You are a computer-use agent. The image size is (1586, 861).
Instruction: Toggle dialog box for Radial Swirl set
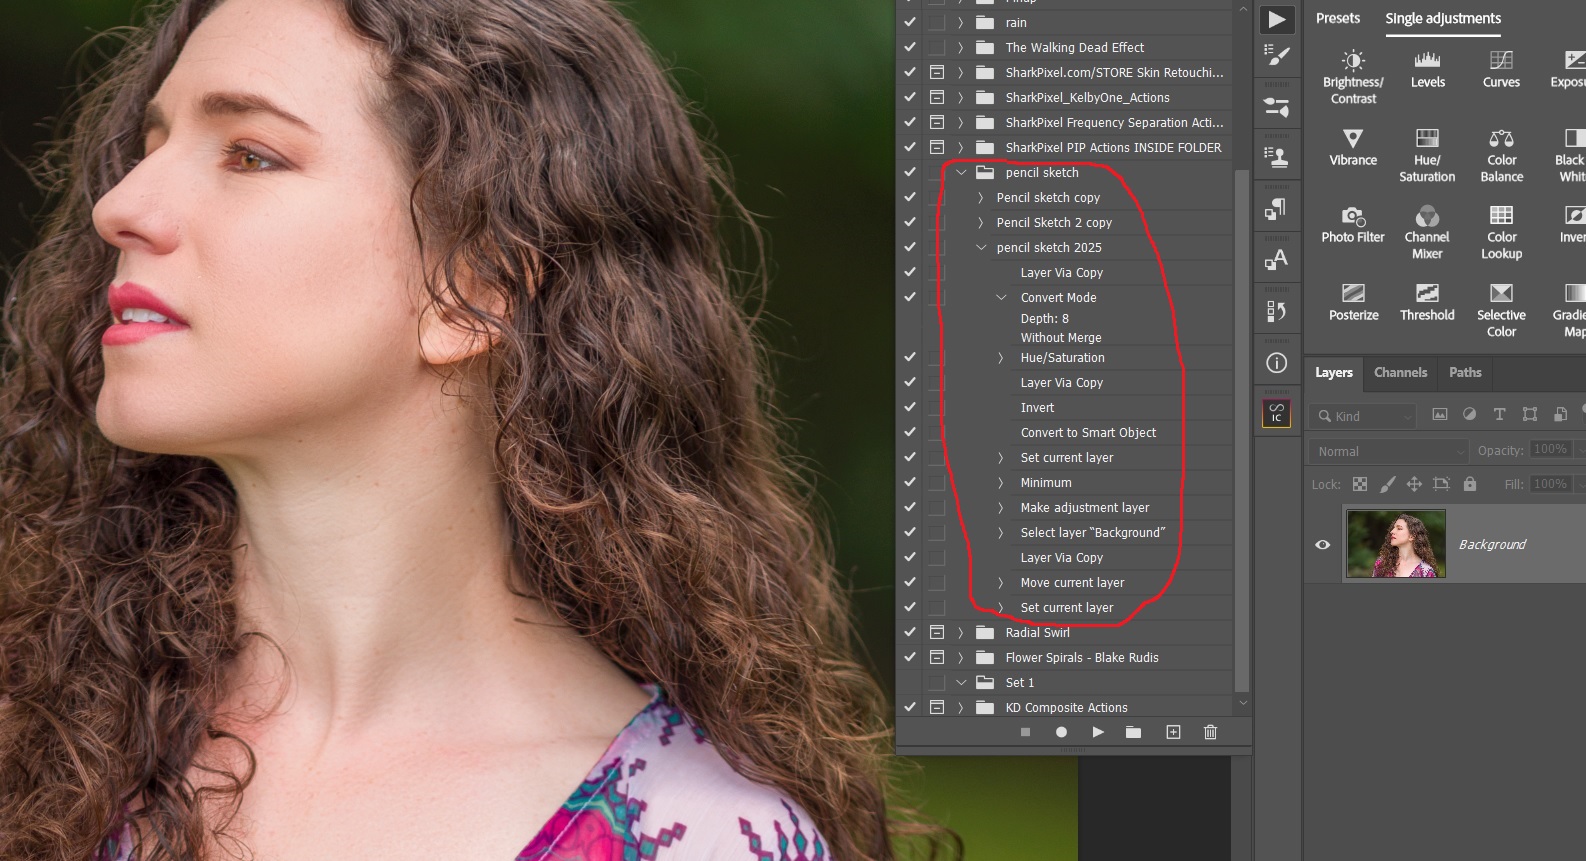[x=937, y=632]
